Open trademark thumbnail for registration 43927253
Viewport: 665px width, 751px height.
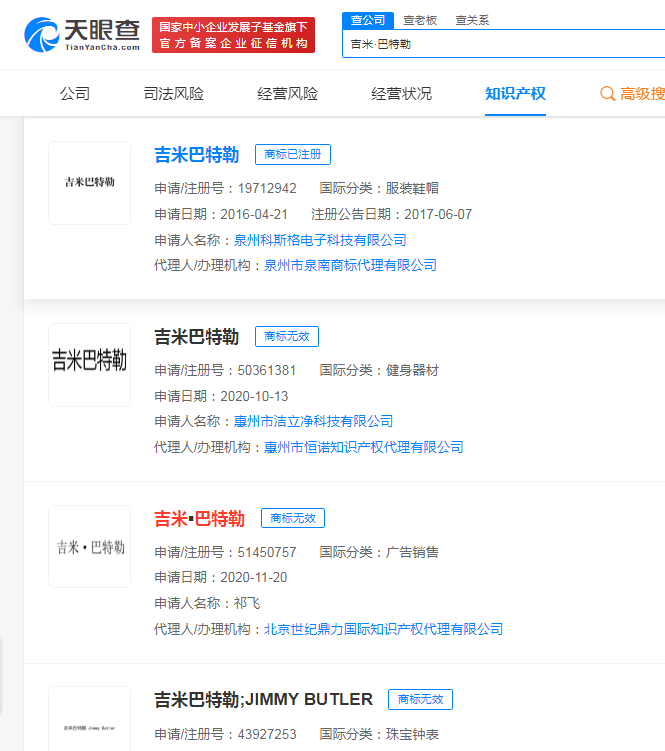click(90, 719)
